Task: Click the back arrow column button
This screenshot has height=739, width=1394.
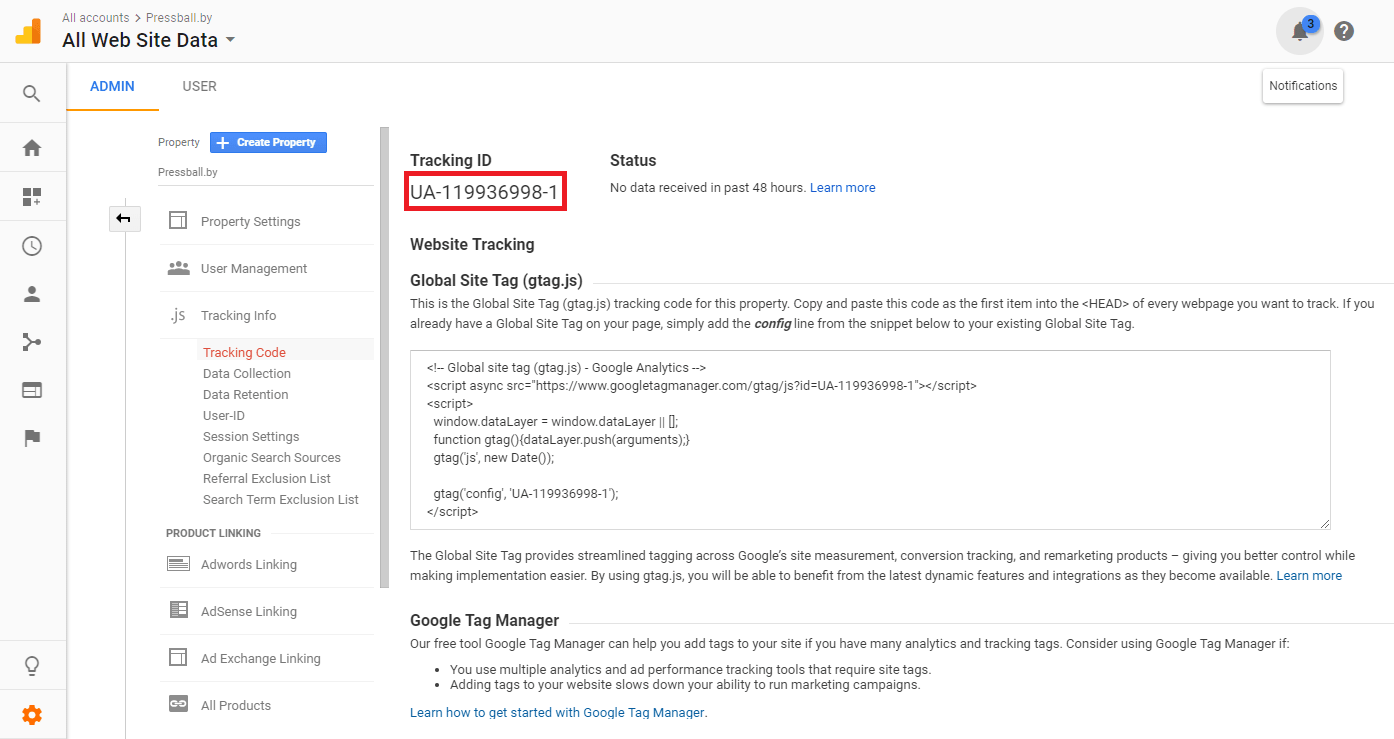Action: click(x=124, y=218)
